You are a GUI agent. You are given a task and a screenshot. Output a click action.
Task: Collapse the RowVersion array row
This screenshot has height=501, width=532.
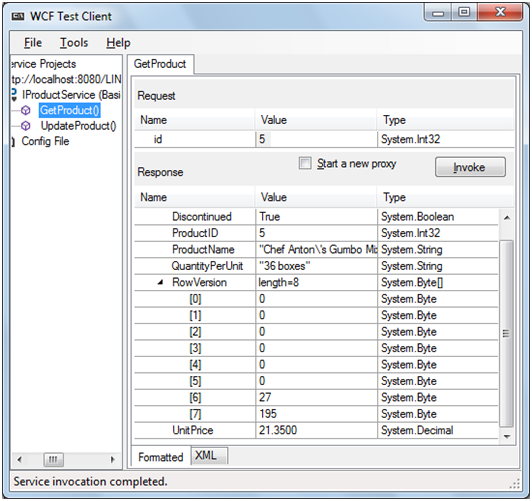click(x=160, y=282)
